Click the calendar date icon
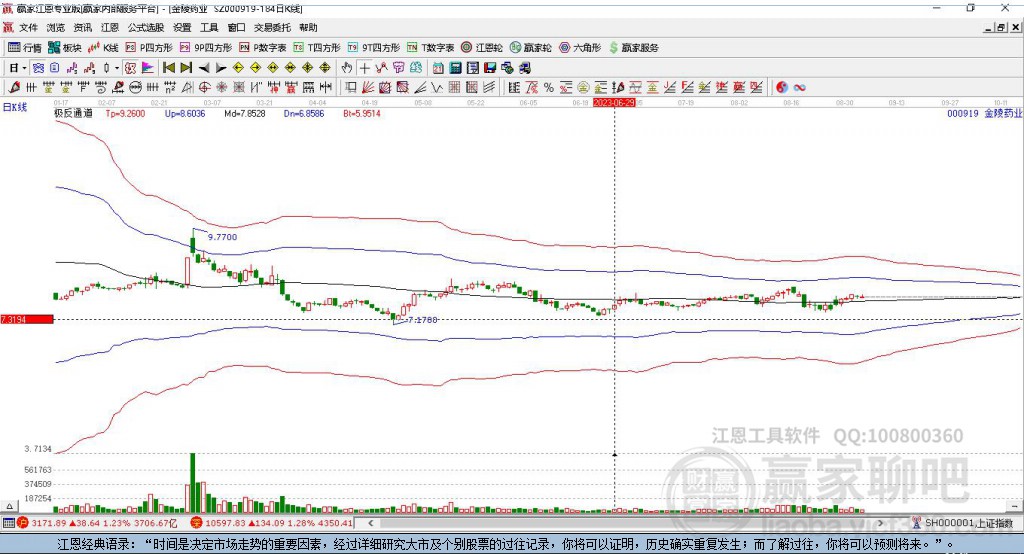The width and height of the screenshot is (1024, 554). (438, 68)
